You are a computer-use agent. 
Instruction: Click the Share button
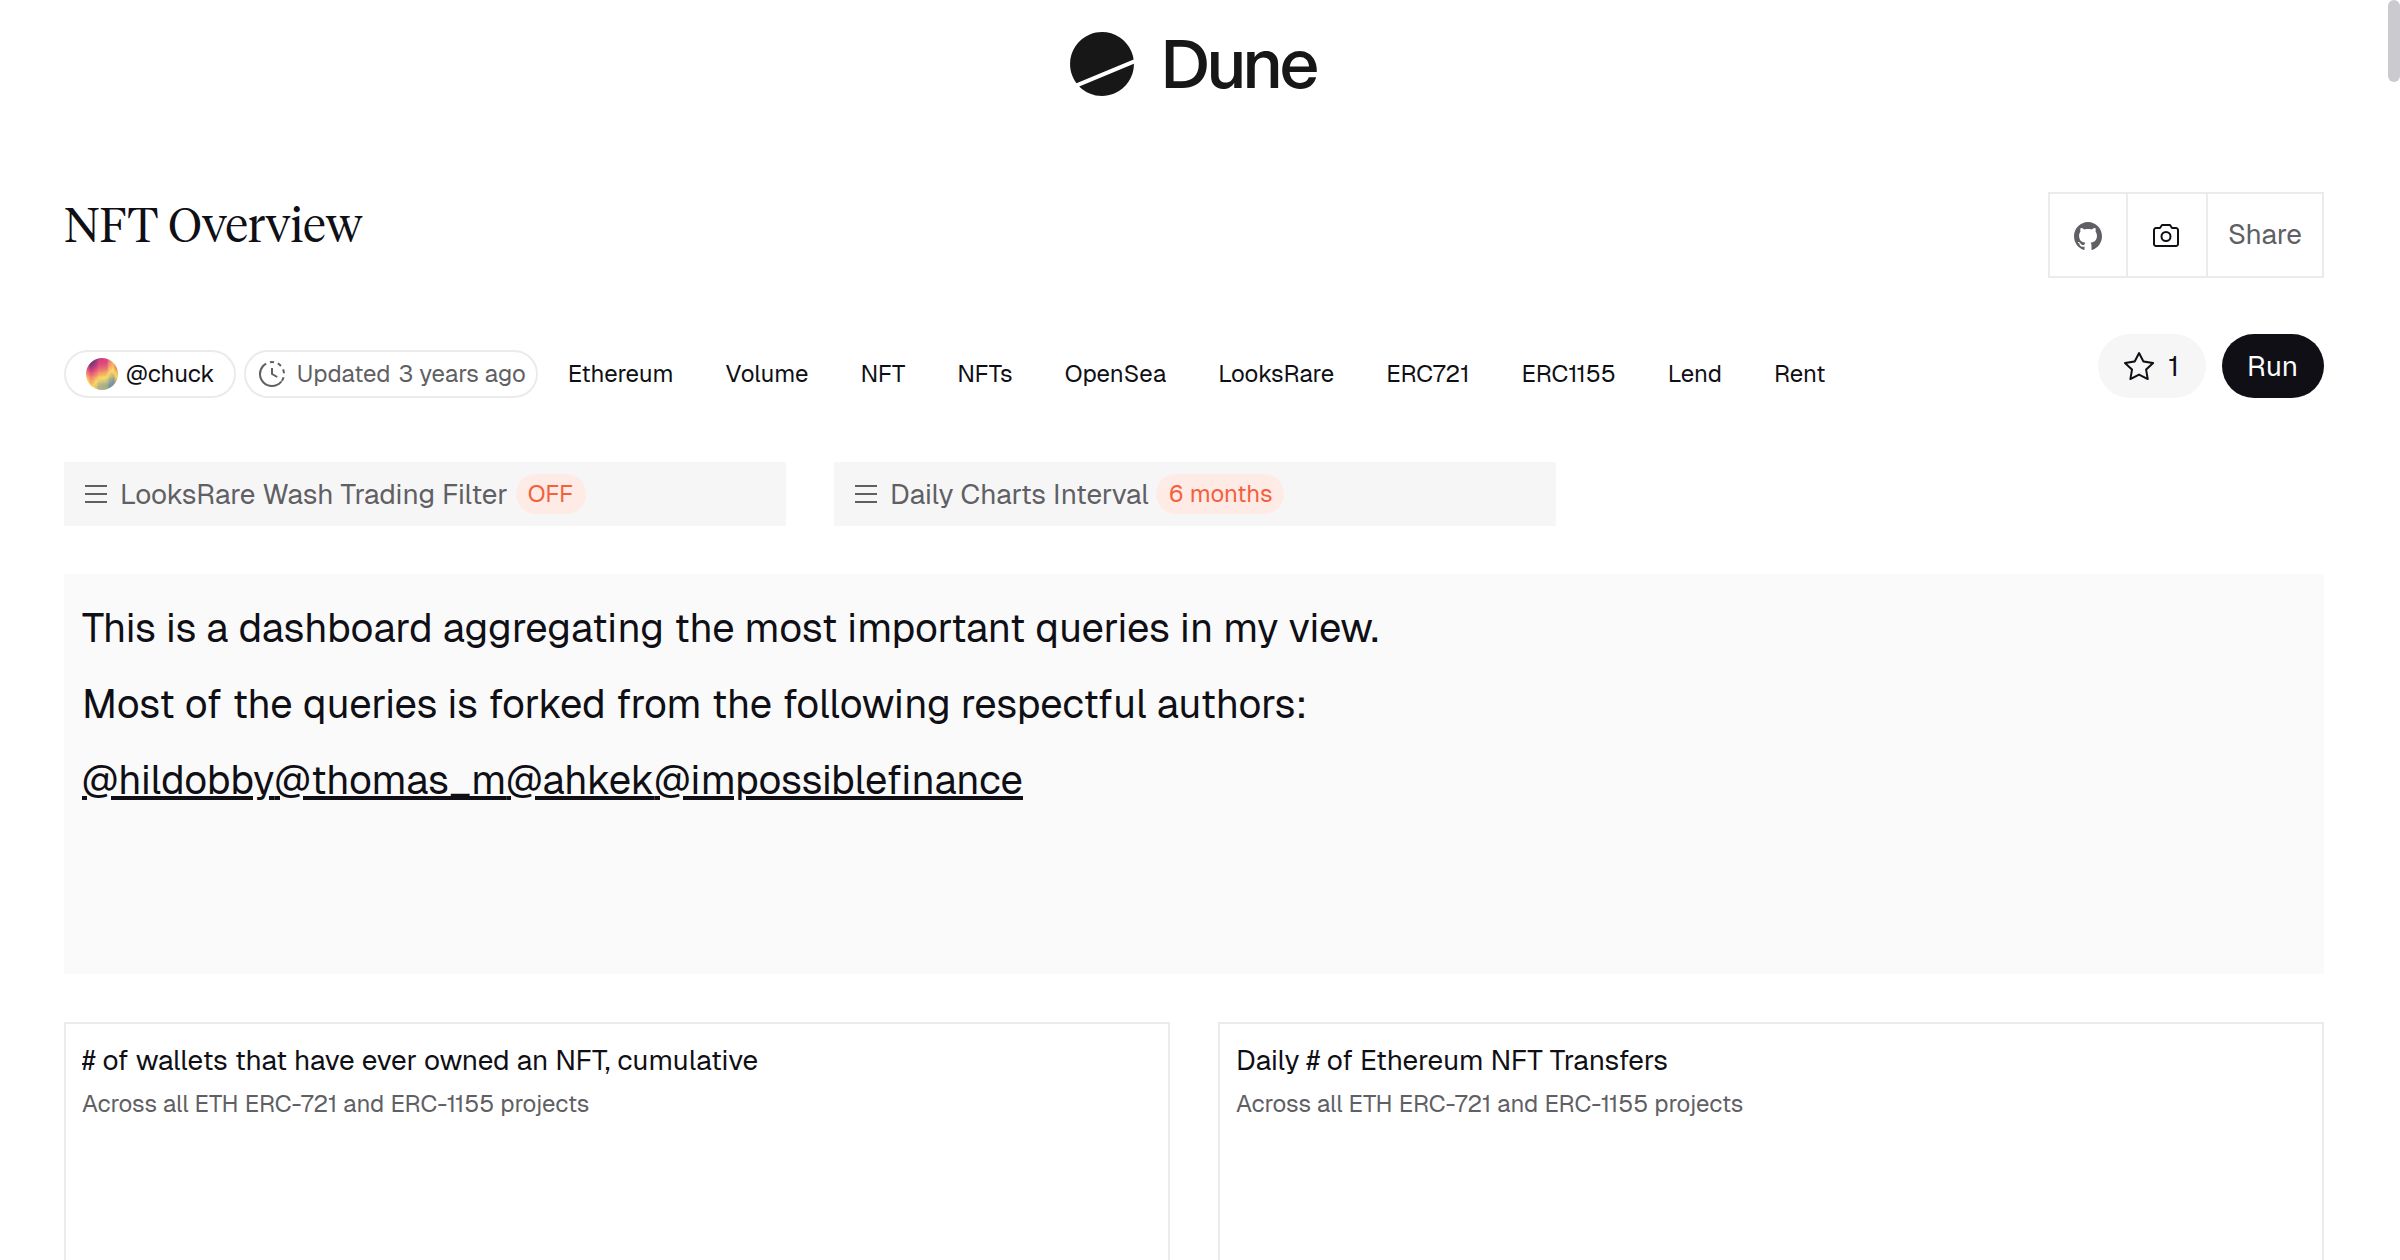click(2264, 235)
